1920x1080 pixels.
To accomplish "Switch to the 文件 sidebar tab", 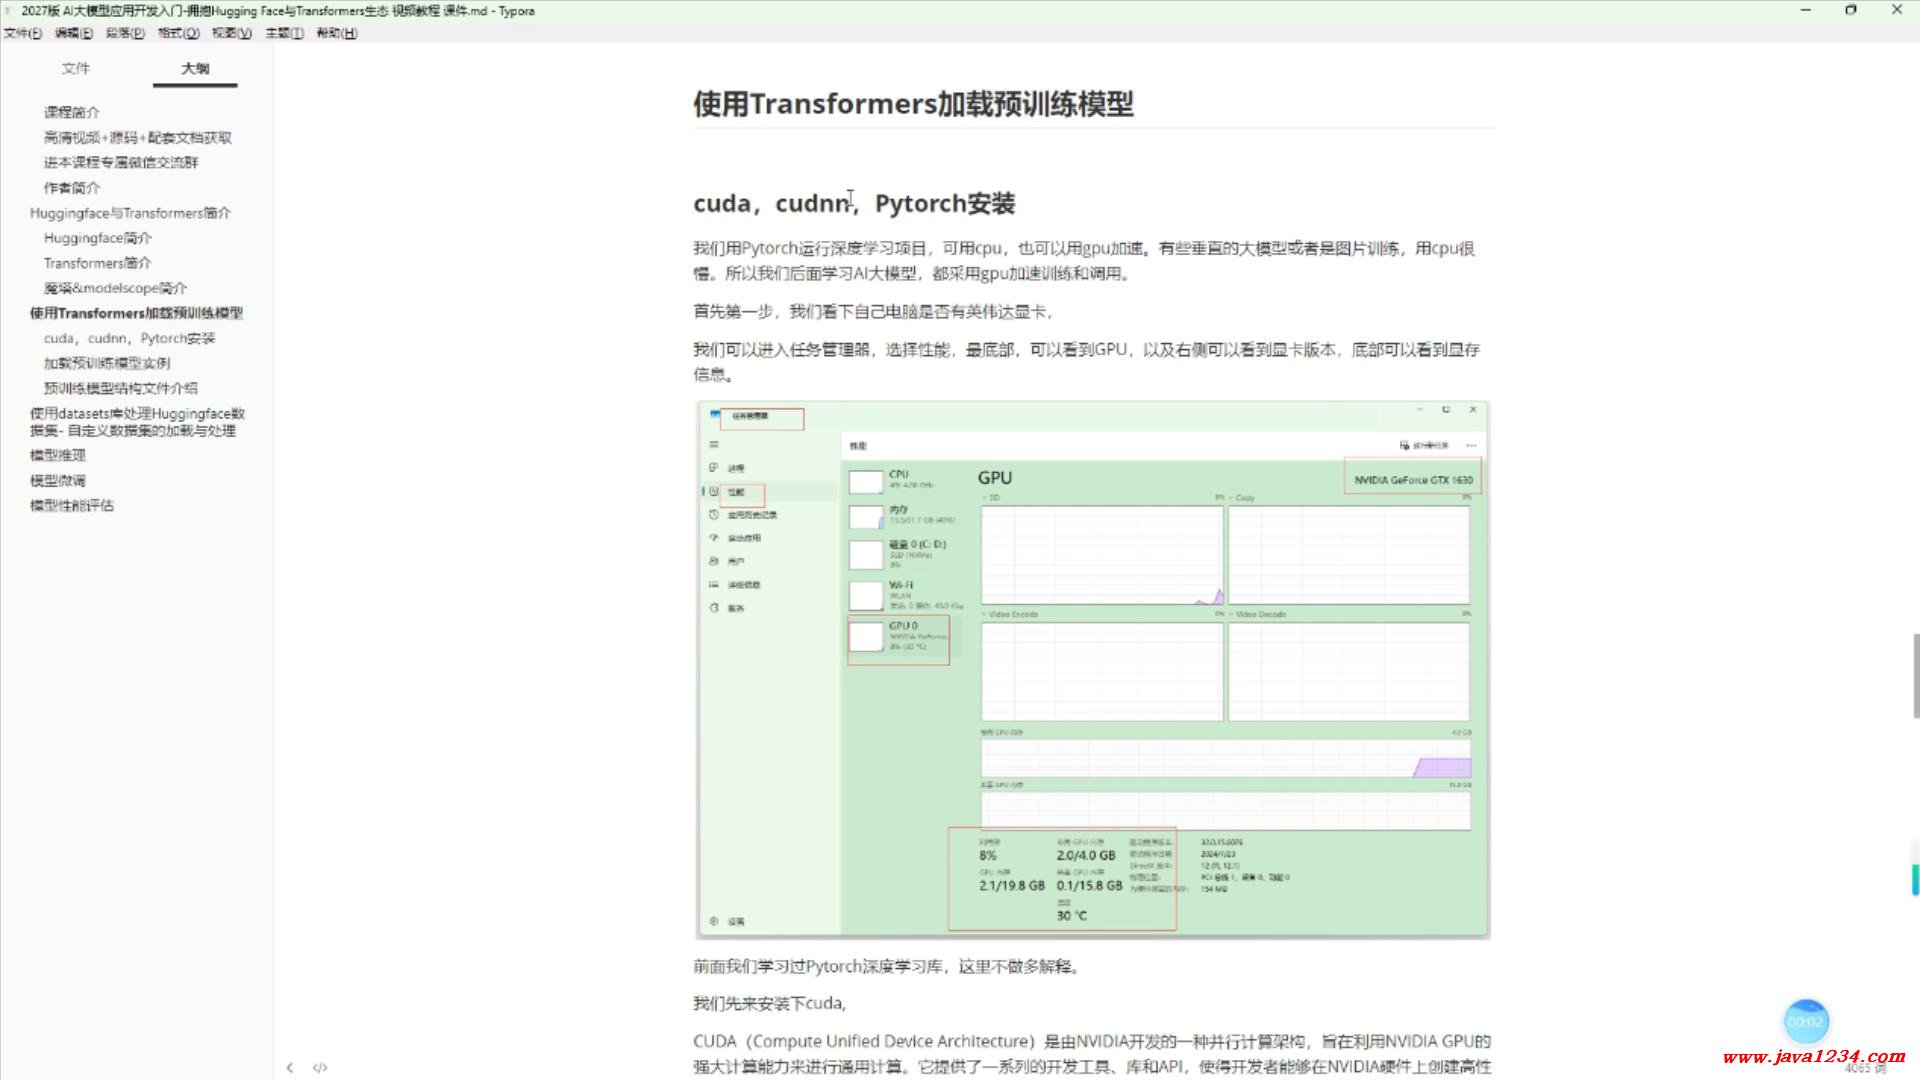I will 76,68.
